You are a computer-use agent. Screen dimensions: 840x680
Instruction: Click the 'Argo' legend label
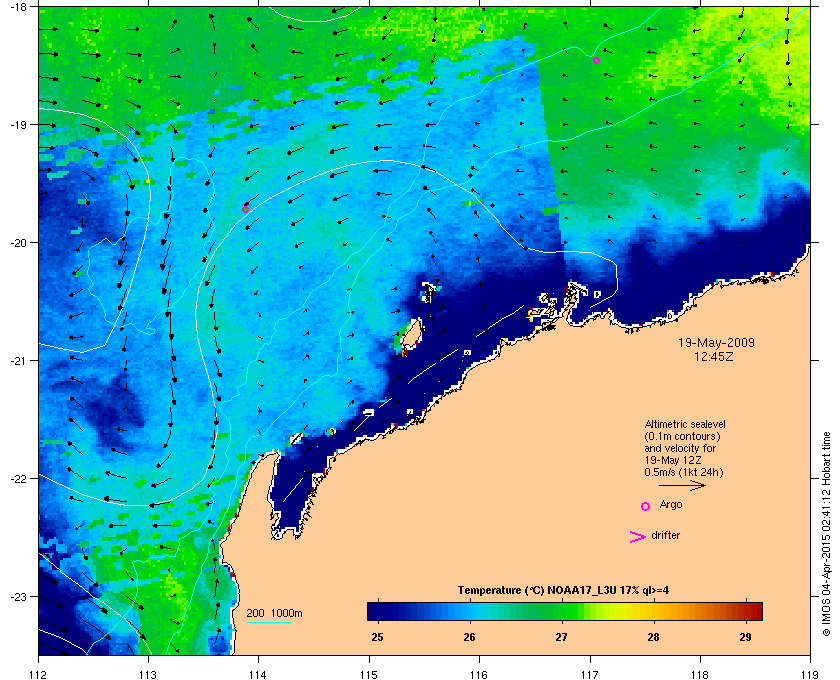[671, 505]
